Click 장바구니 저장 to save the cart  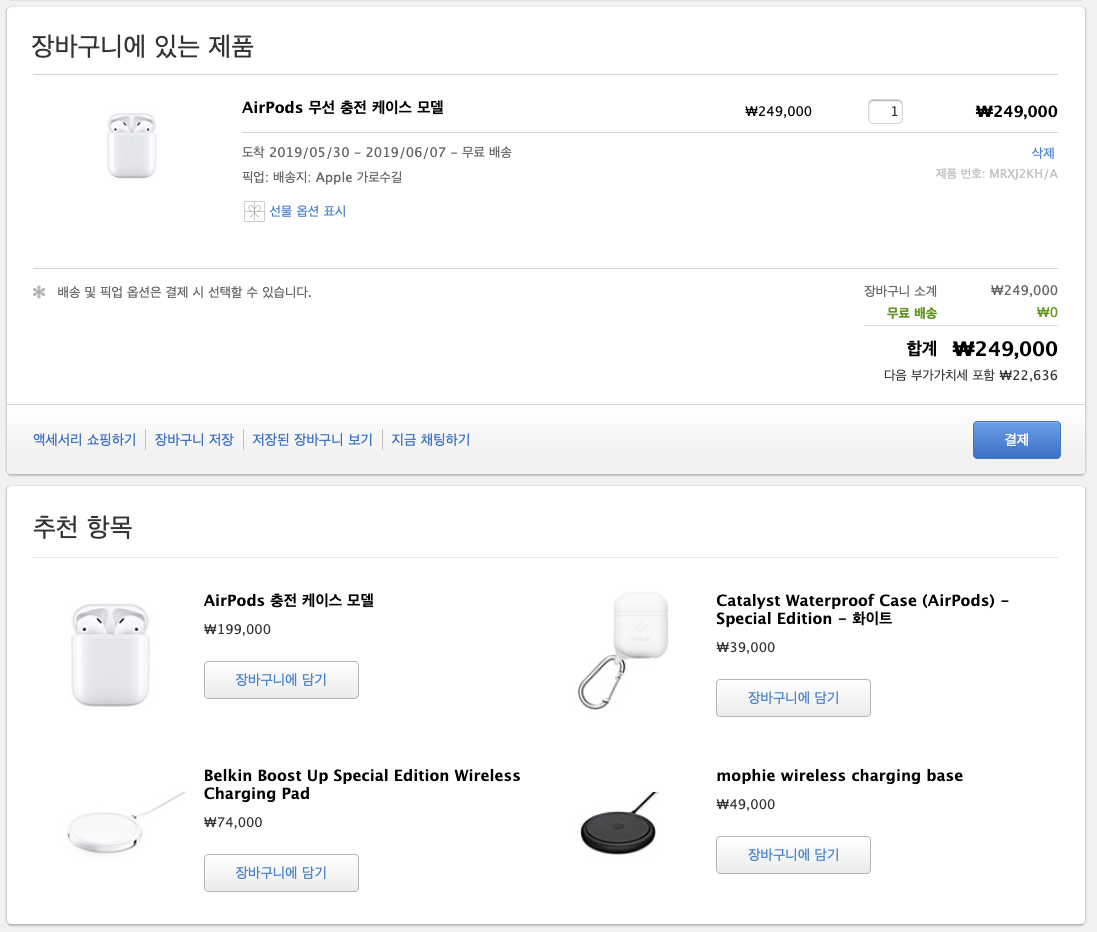(194, 439)
